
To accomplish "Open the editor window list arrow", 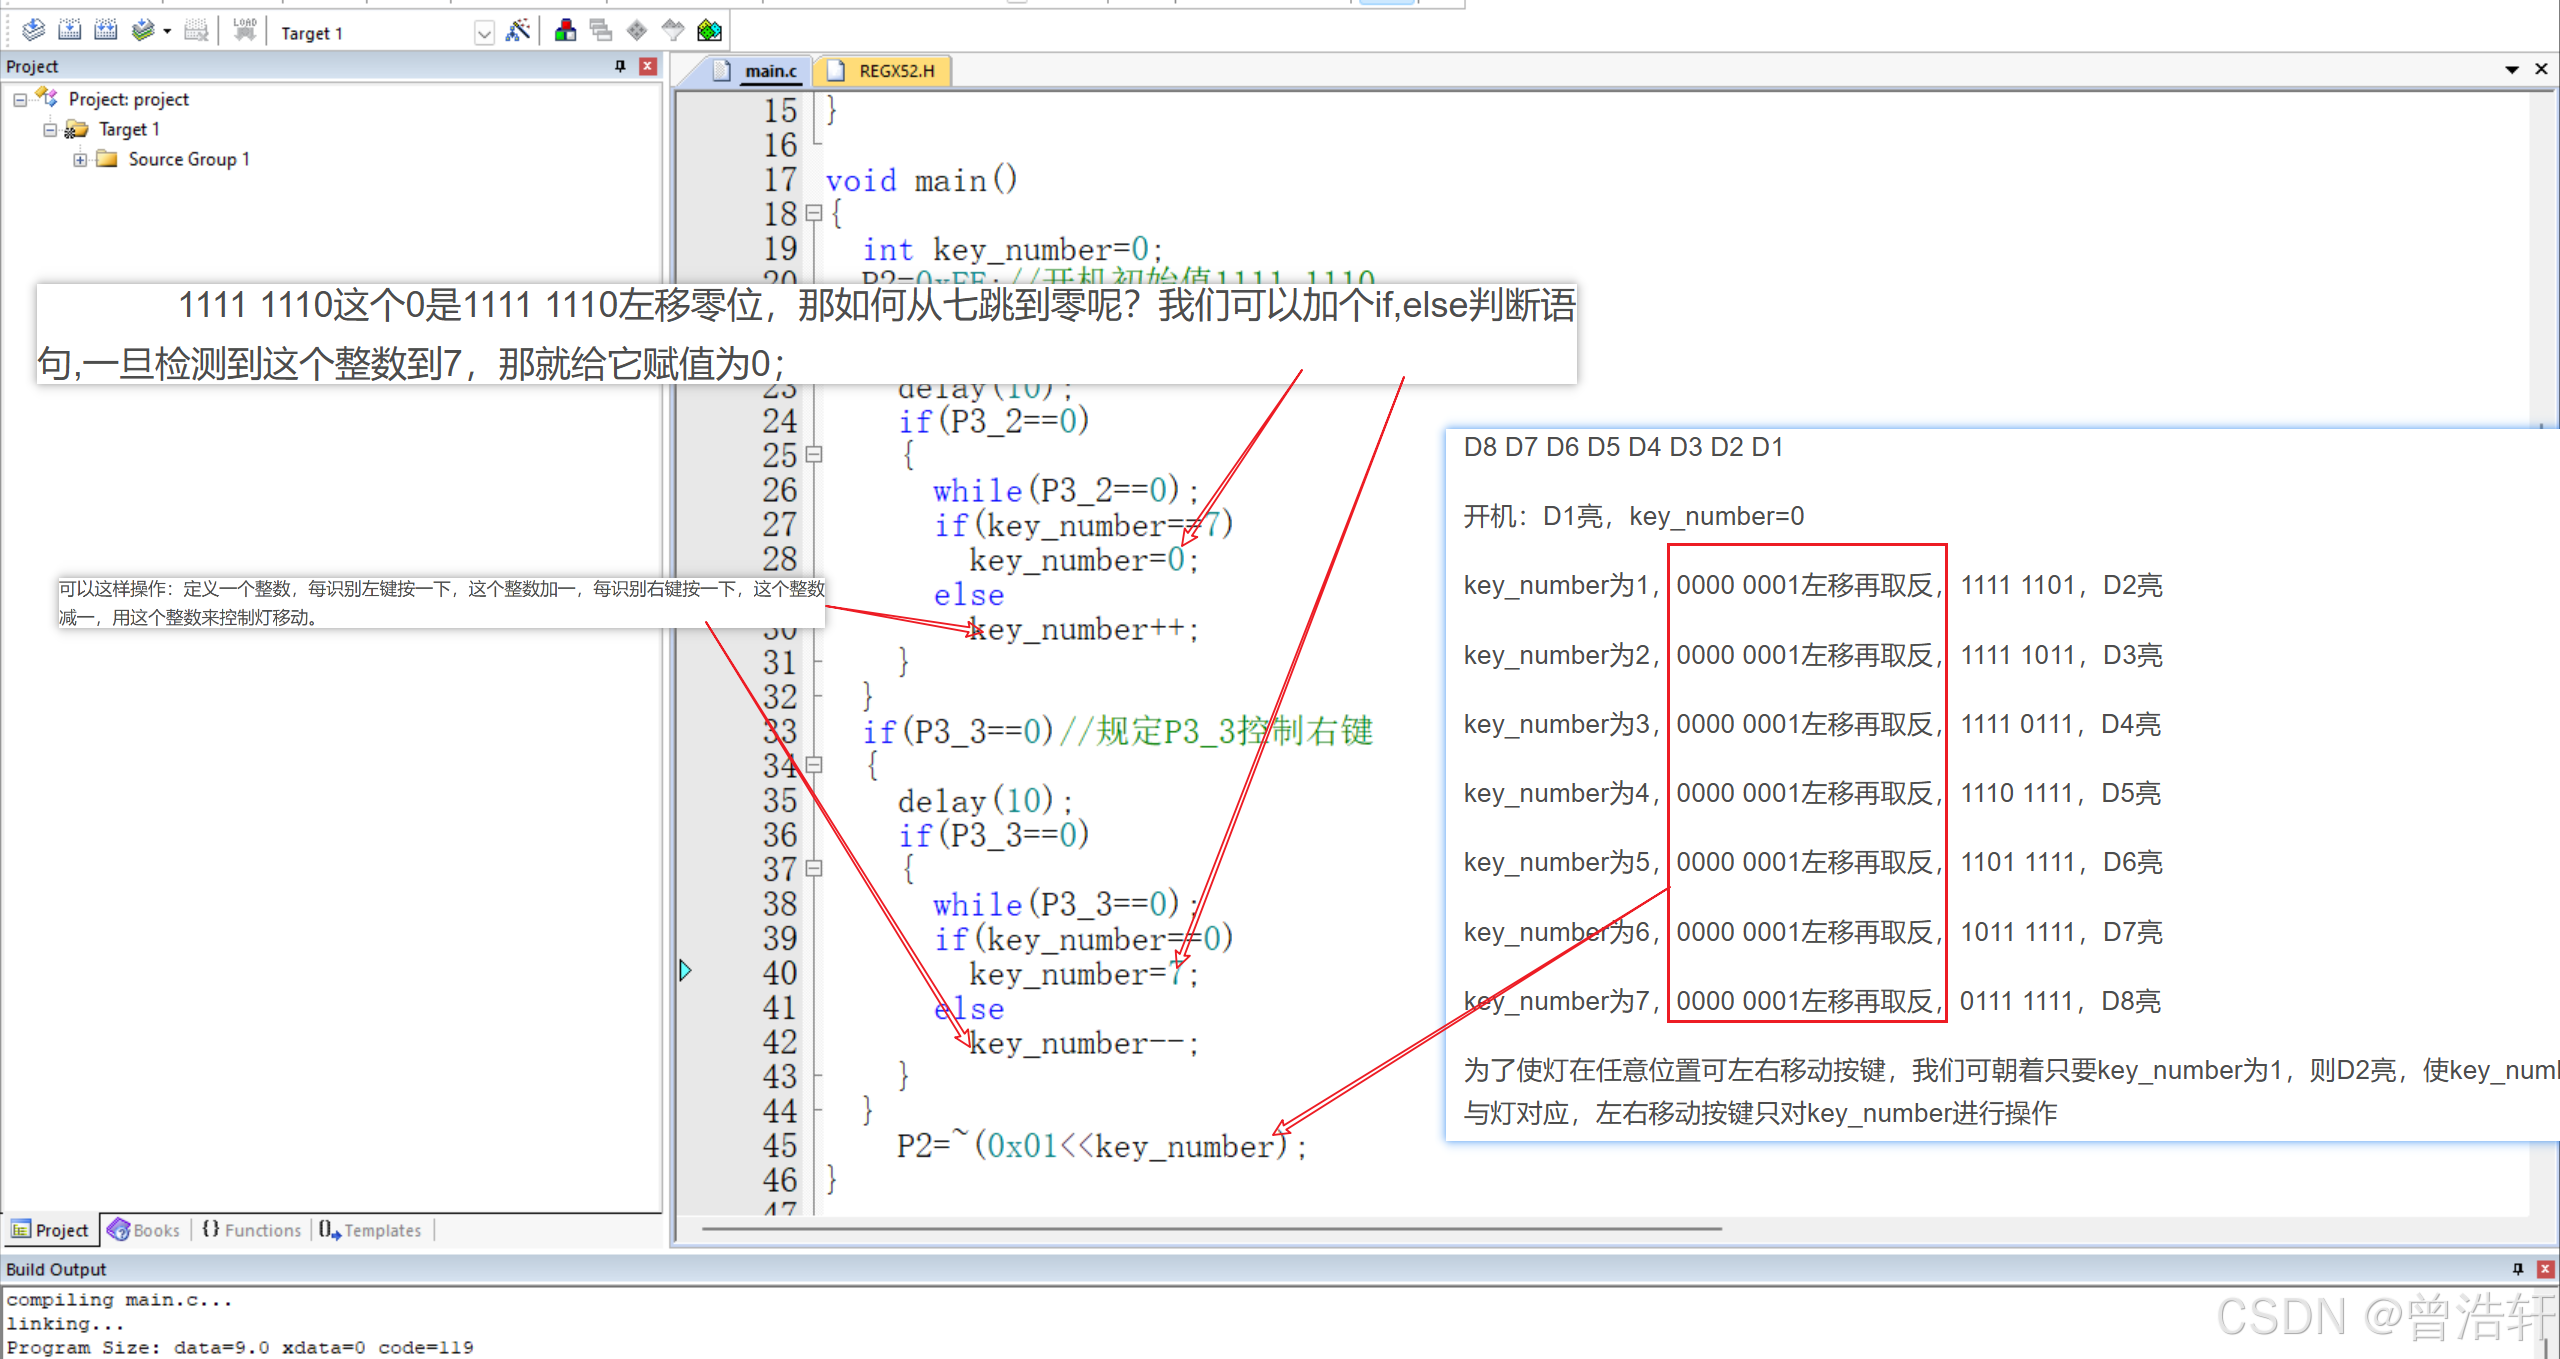I will pyautogui.click(x=2511, y=69).
